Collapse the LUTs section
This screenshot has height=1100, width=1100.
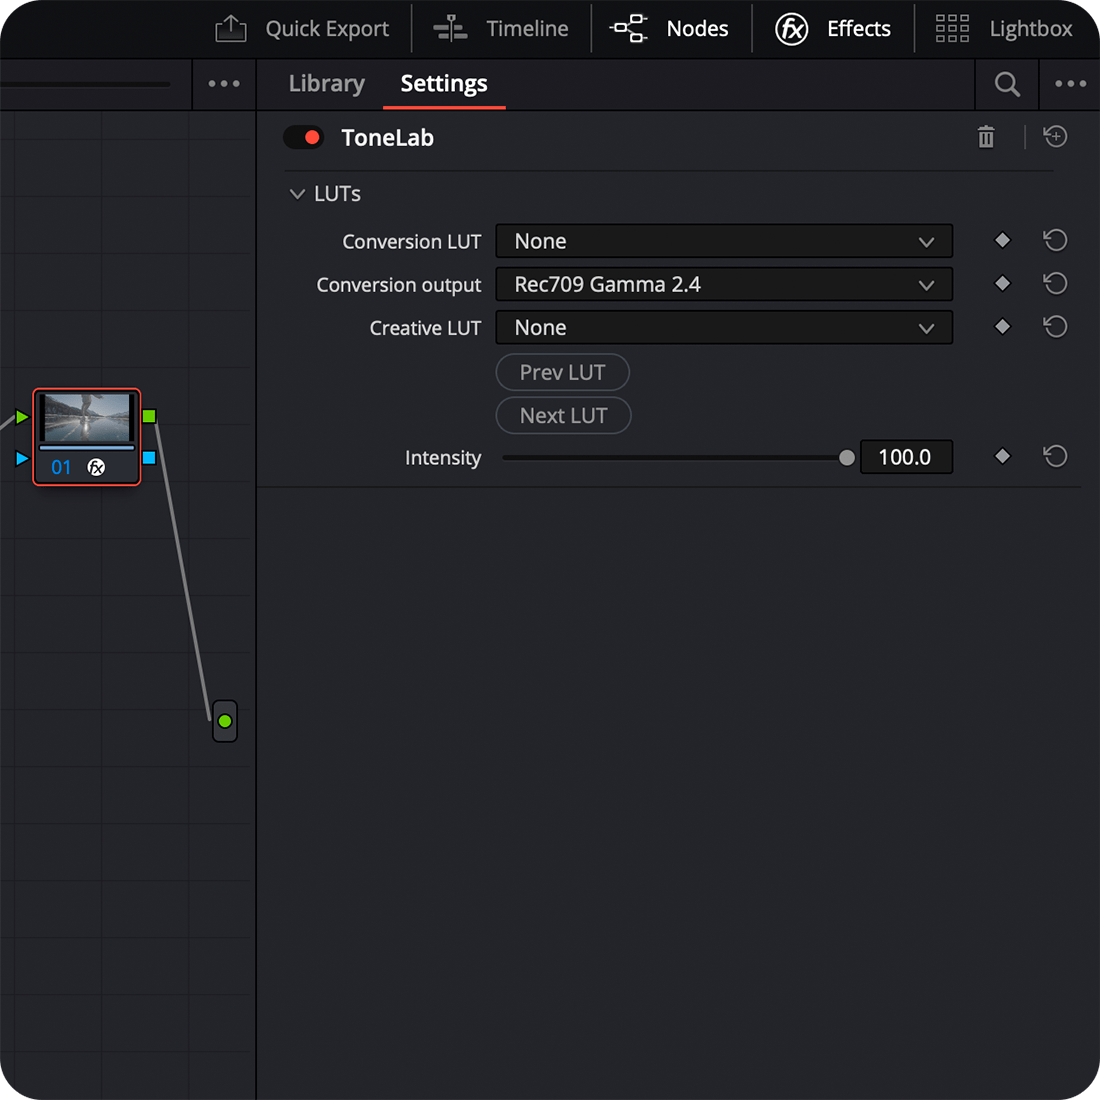point(297,194)
